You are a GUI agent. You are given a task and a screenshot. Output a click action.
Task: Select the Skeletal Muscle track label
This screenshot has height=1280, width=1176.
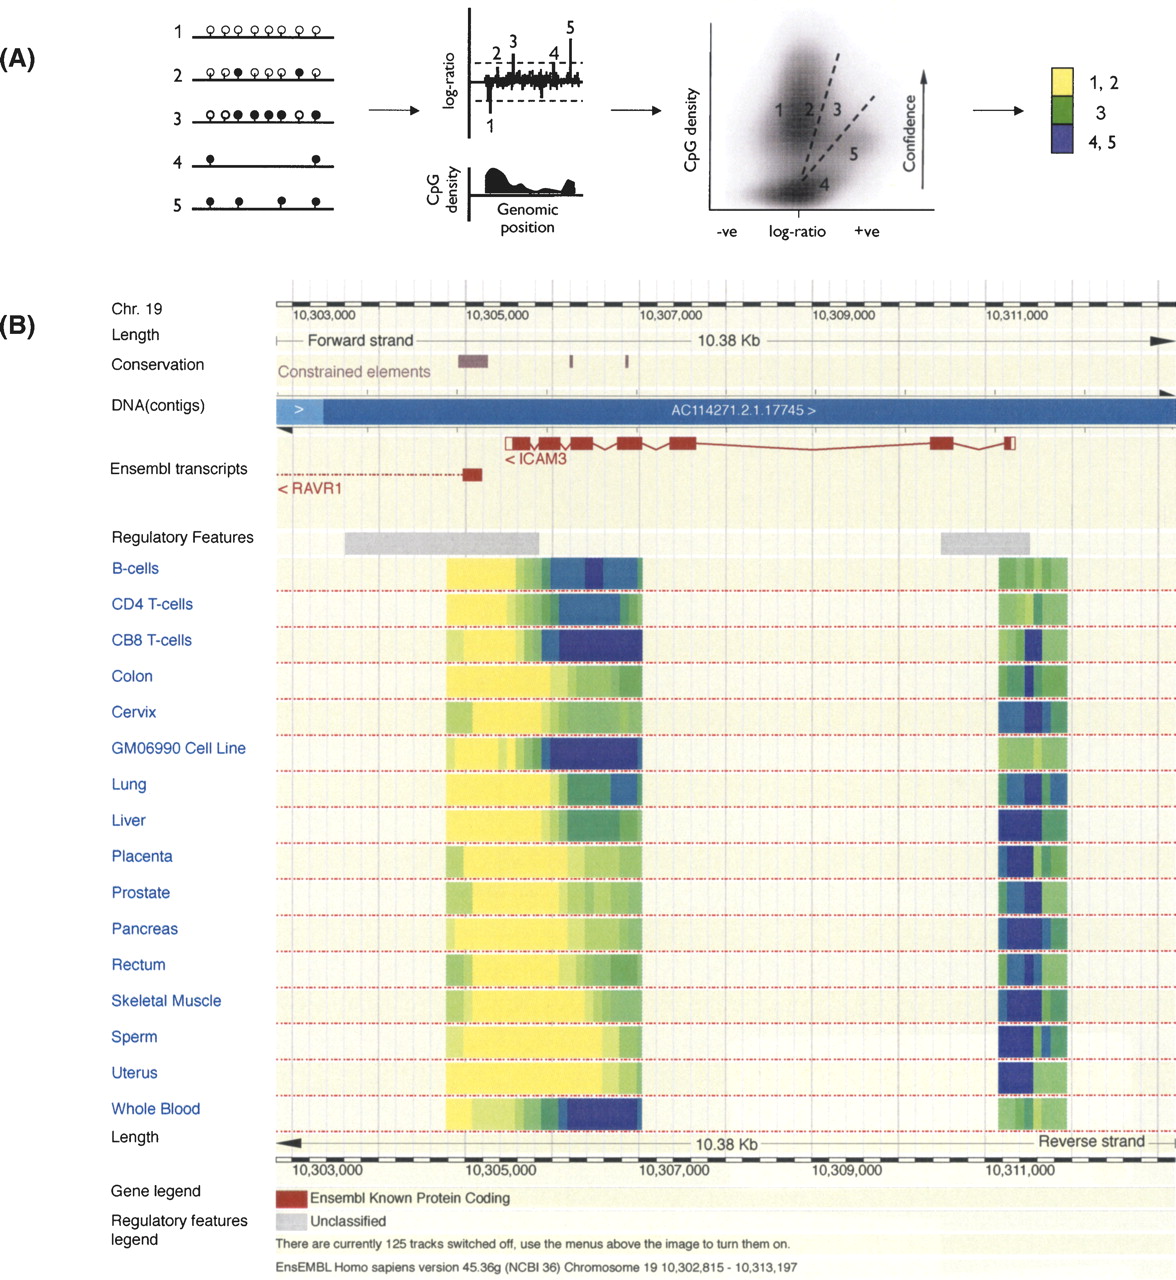[x=166, y=1000]
